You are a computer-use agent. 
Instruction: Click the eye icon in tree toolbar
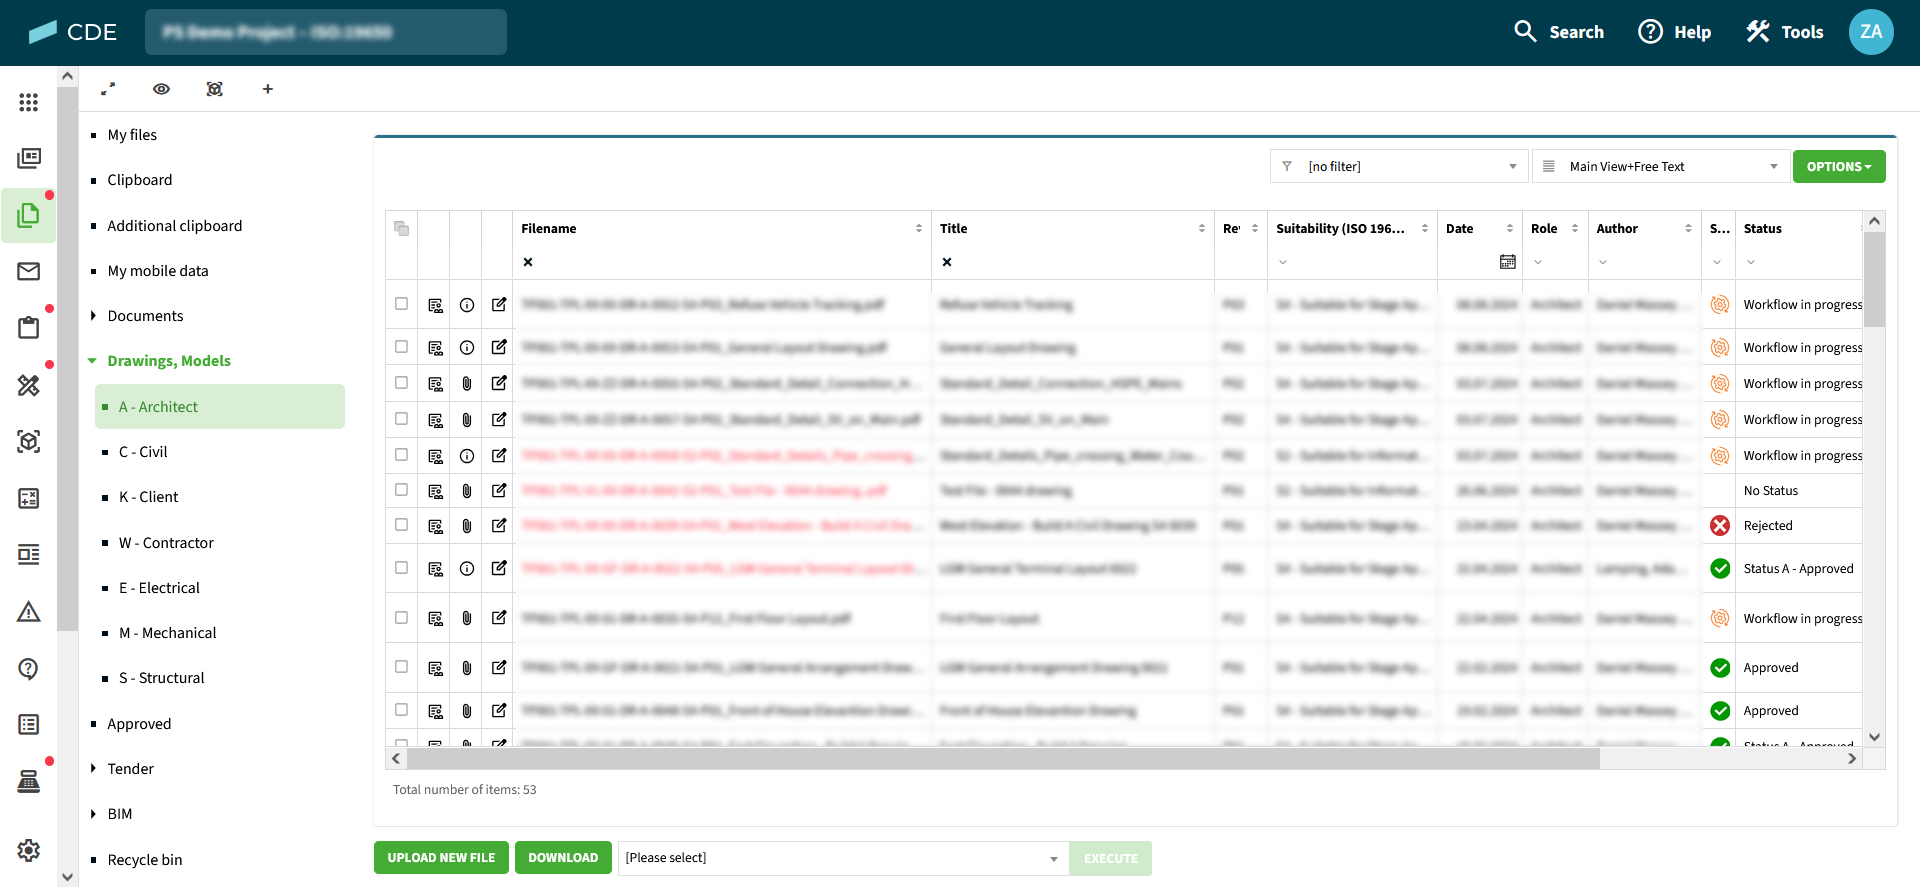point(161,89)
